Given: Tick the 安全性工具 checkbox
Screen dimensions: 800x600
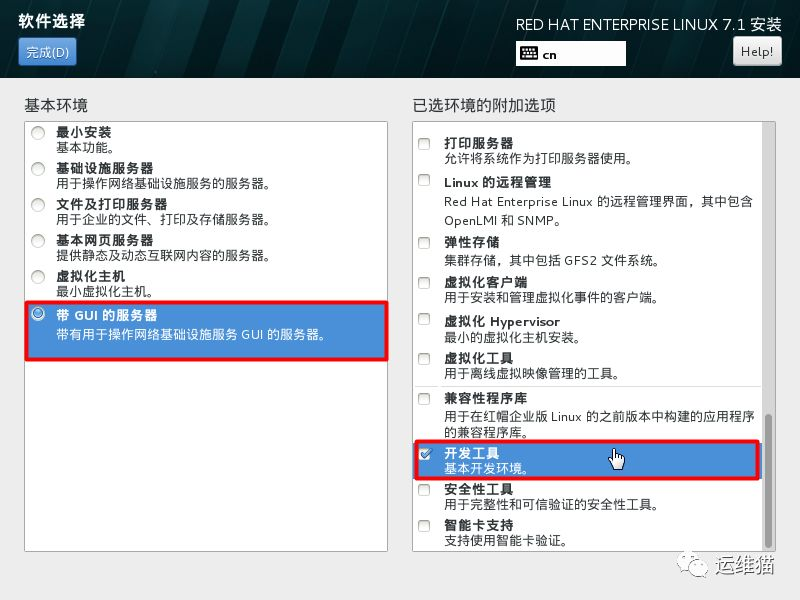Looking at the screenshot, I should 424,490.
